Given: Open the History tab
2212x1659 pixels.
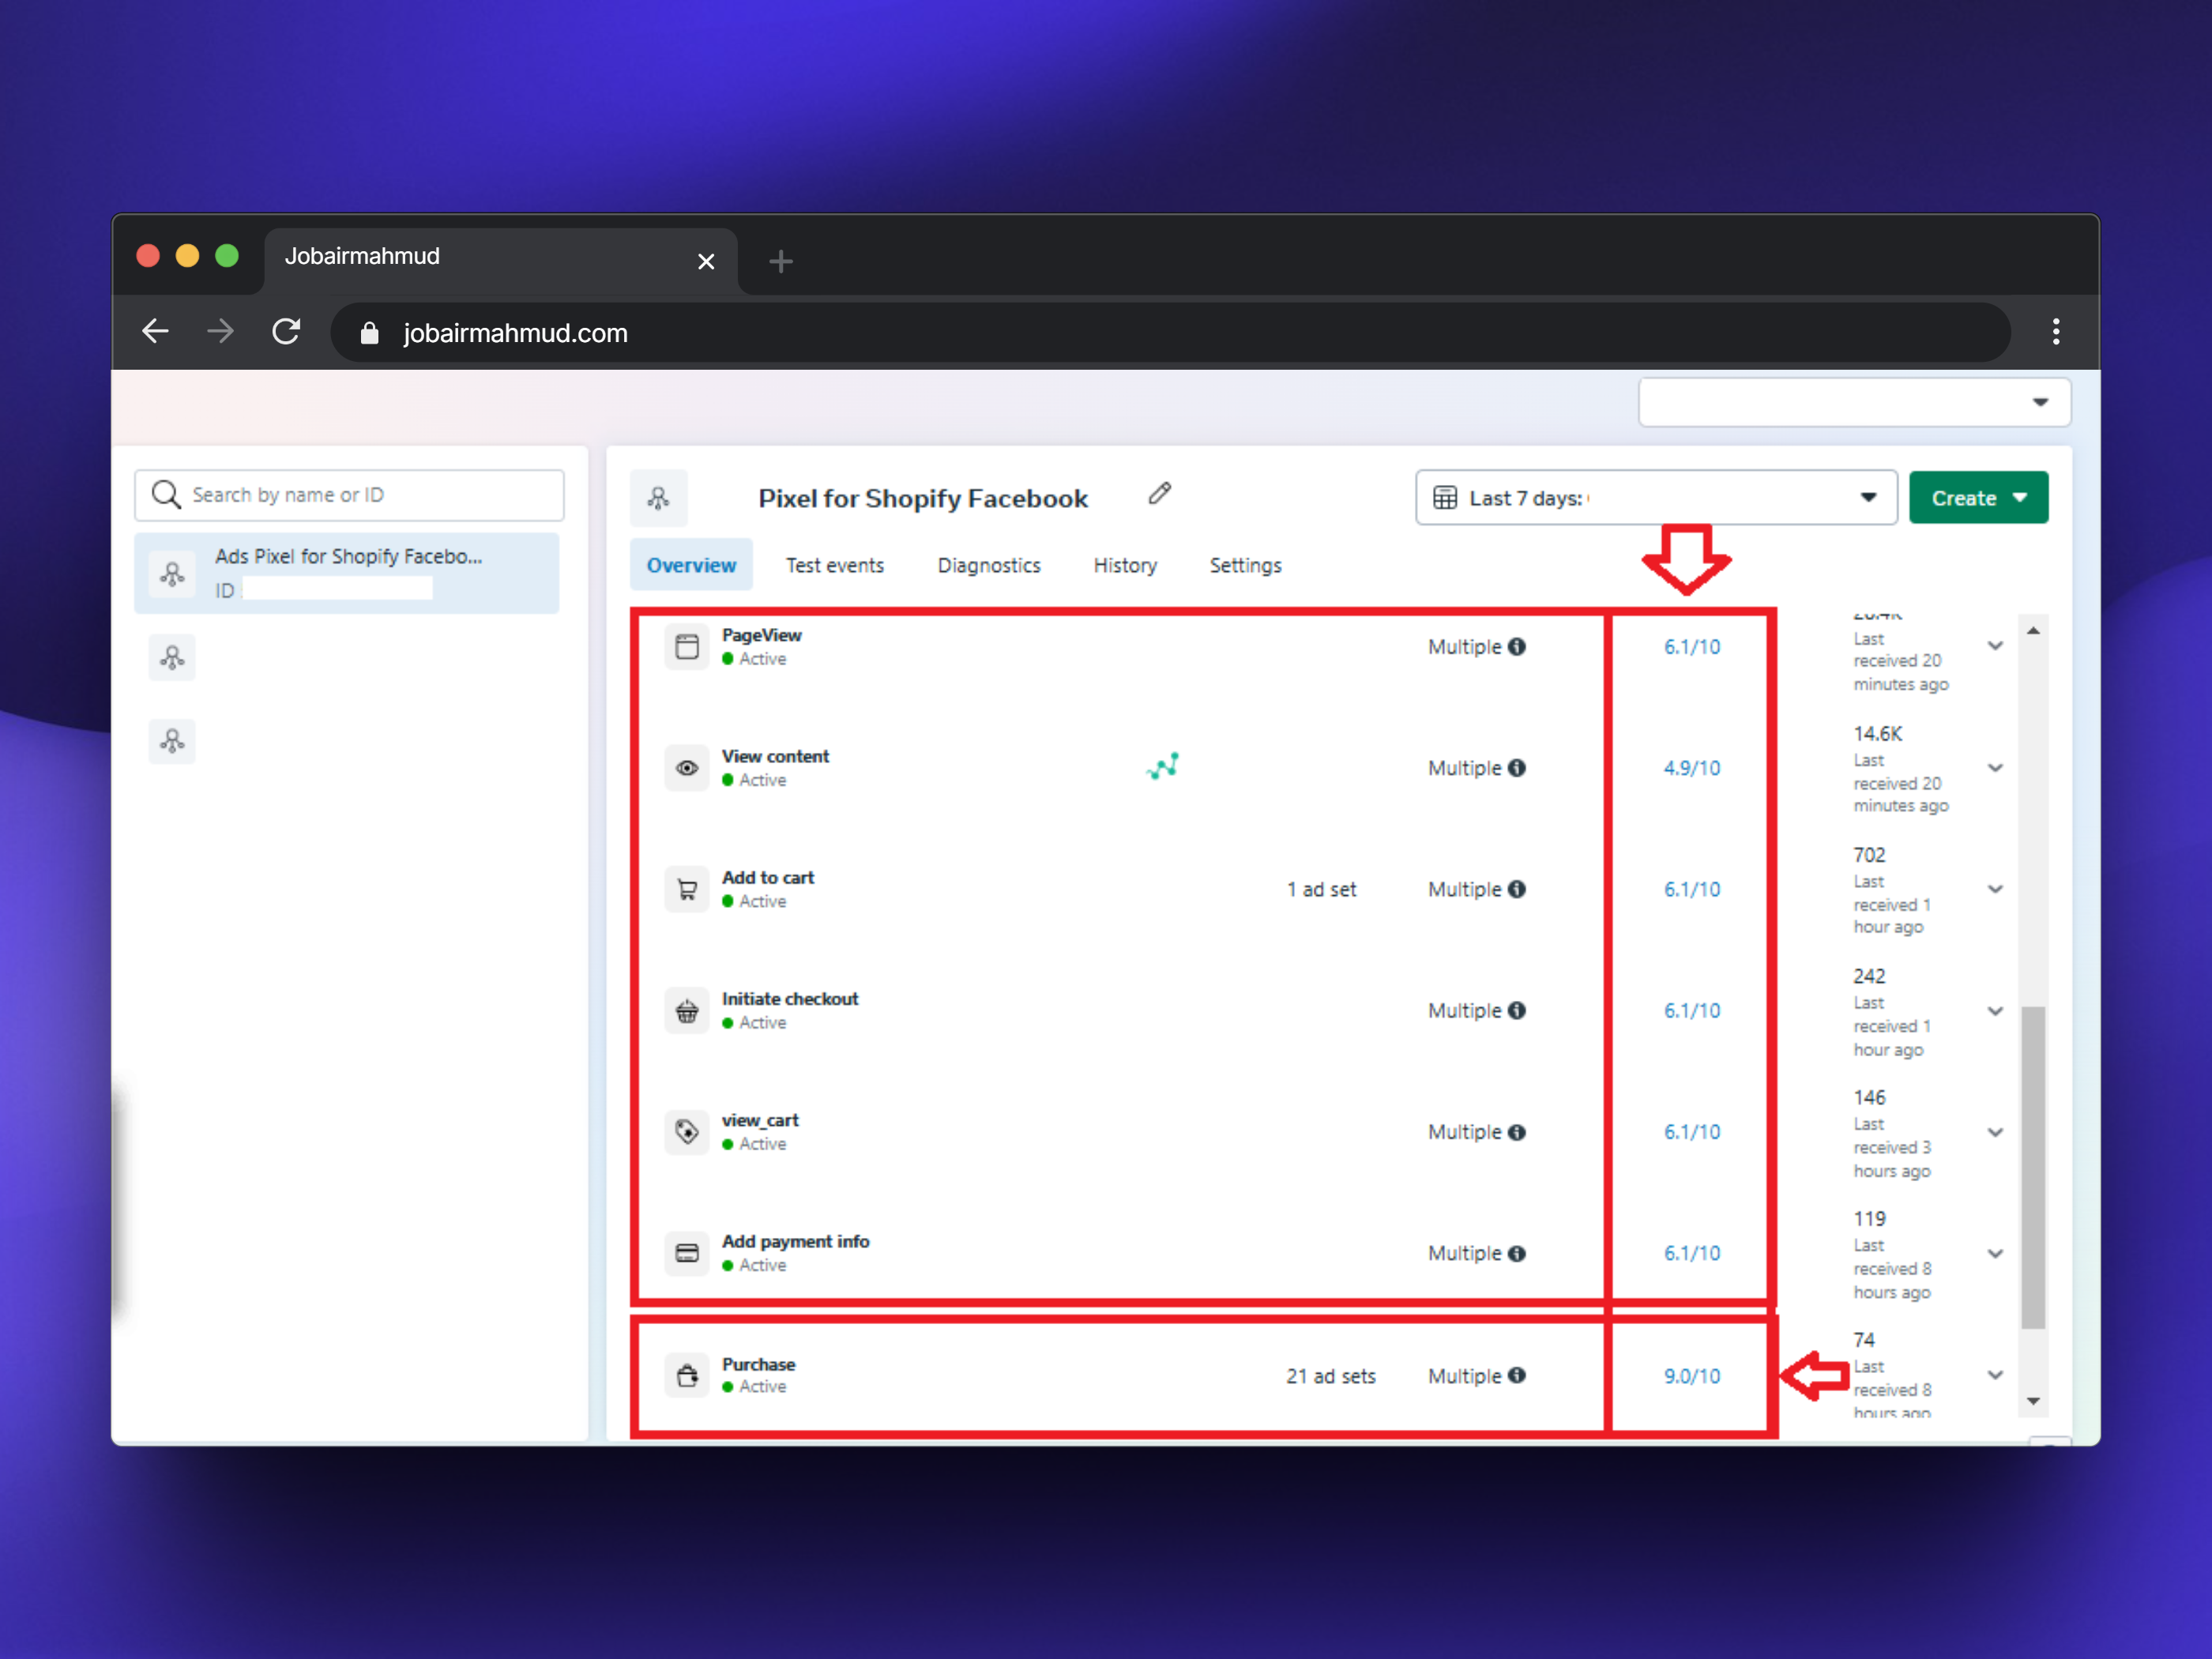Looking at the screenshot, I should click(x=1125, y=566).
